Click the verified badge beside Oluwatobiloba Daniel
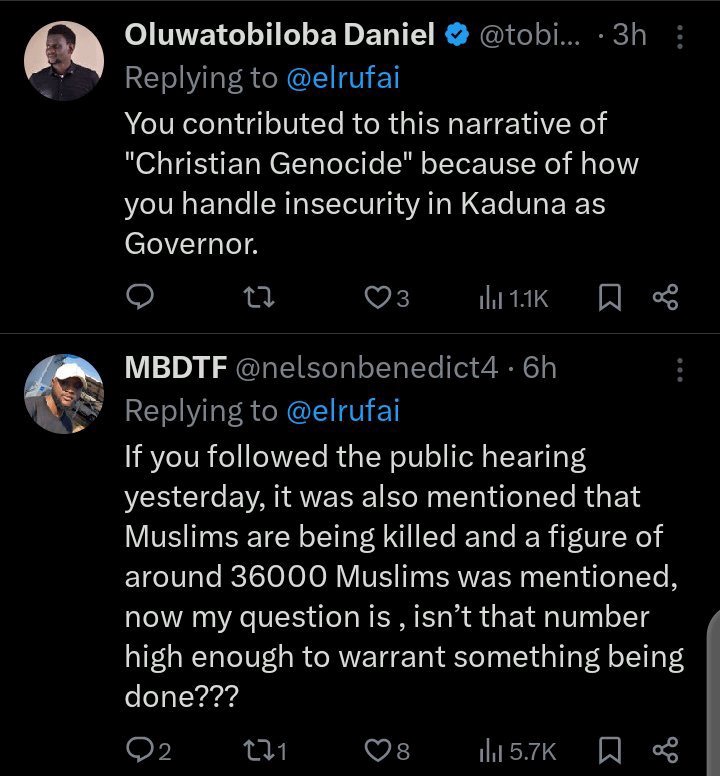This screenshot has width=720, height=776. point(458,36)
